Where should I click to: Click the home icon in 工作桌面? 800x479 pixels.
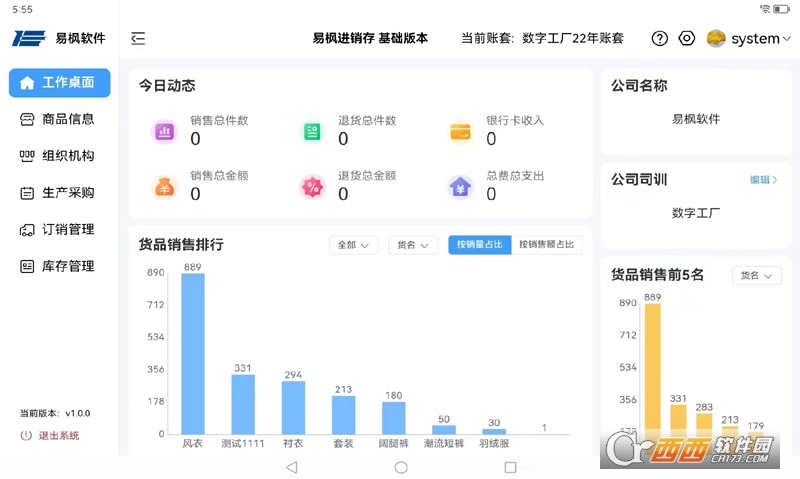tap(27, 83)
